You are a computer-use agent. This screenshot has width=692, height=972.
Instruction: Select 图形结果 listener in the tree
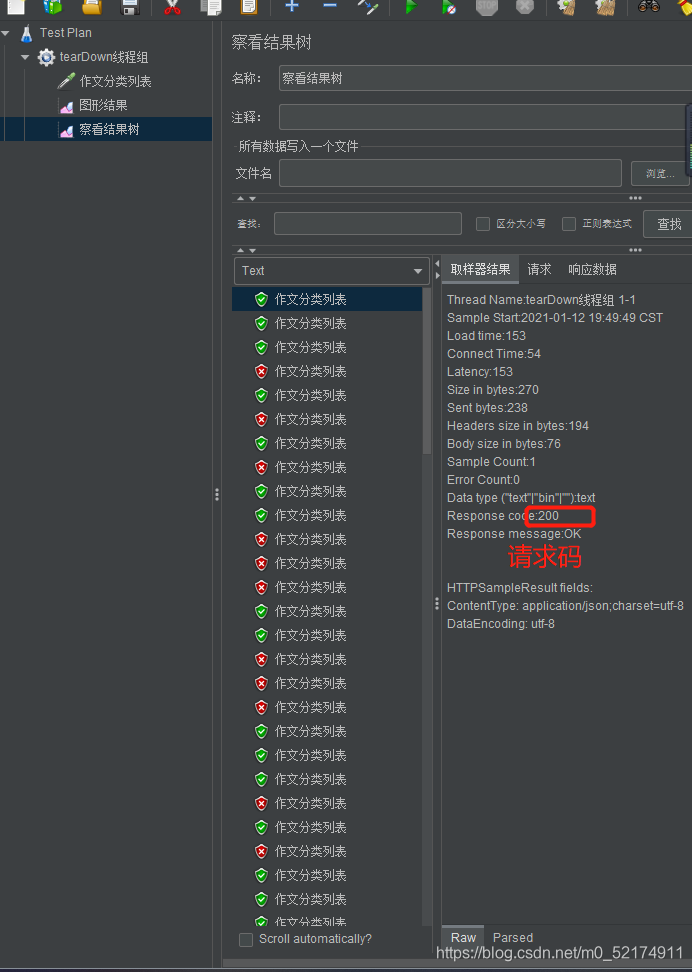tap(103, 105)
